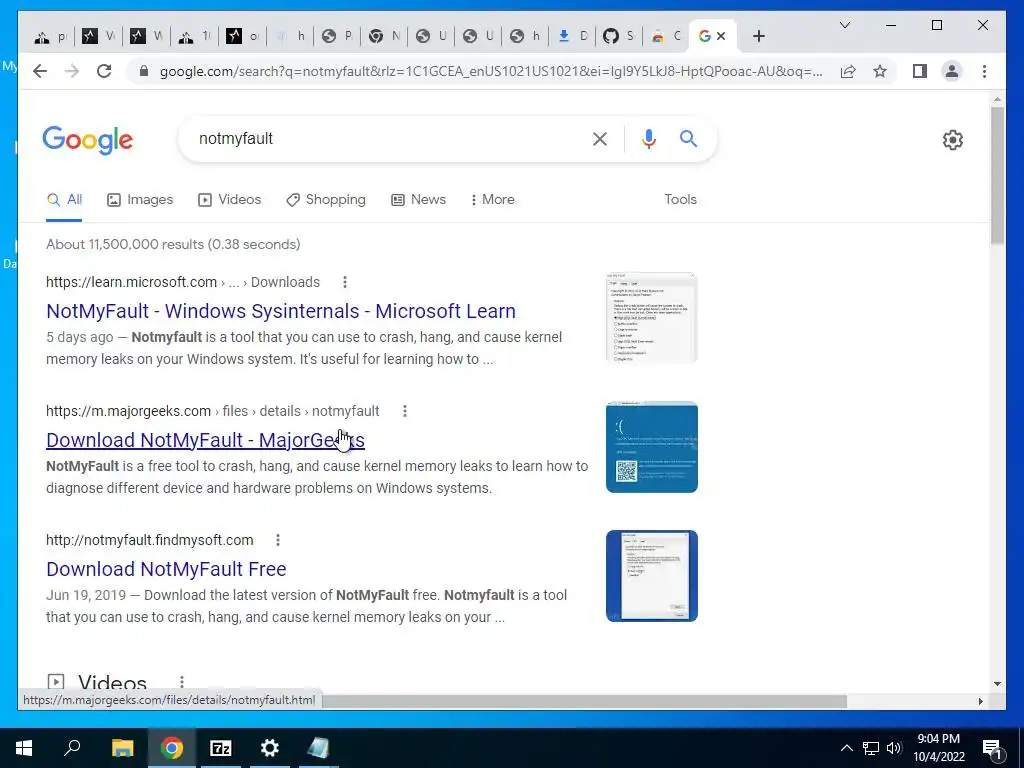Click the findmysoft result thumbnail

click(651, 576)
